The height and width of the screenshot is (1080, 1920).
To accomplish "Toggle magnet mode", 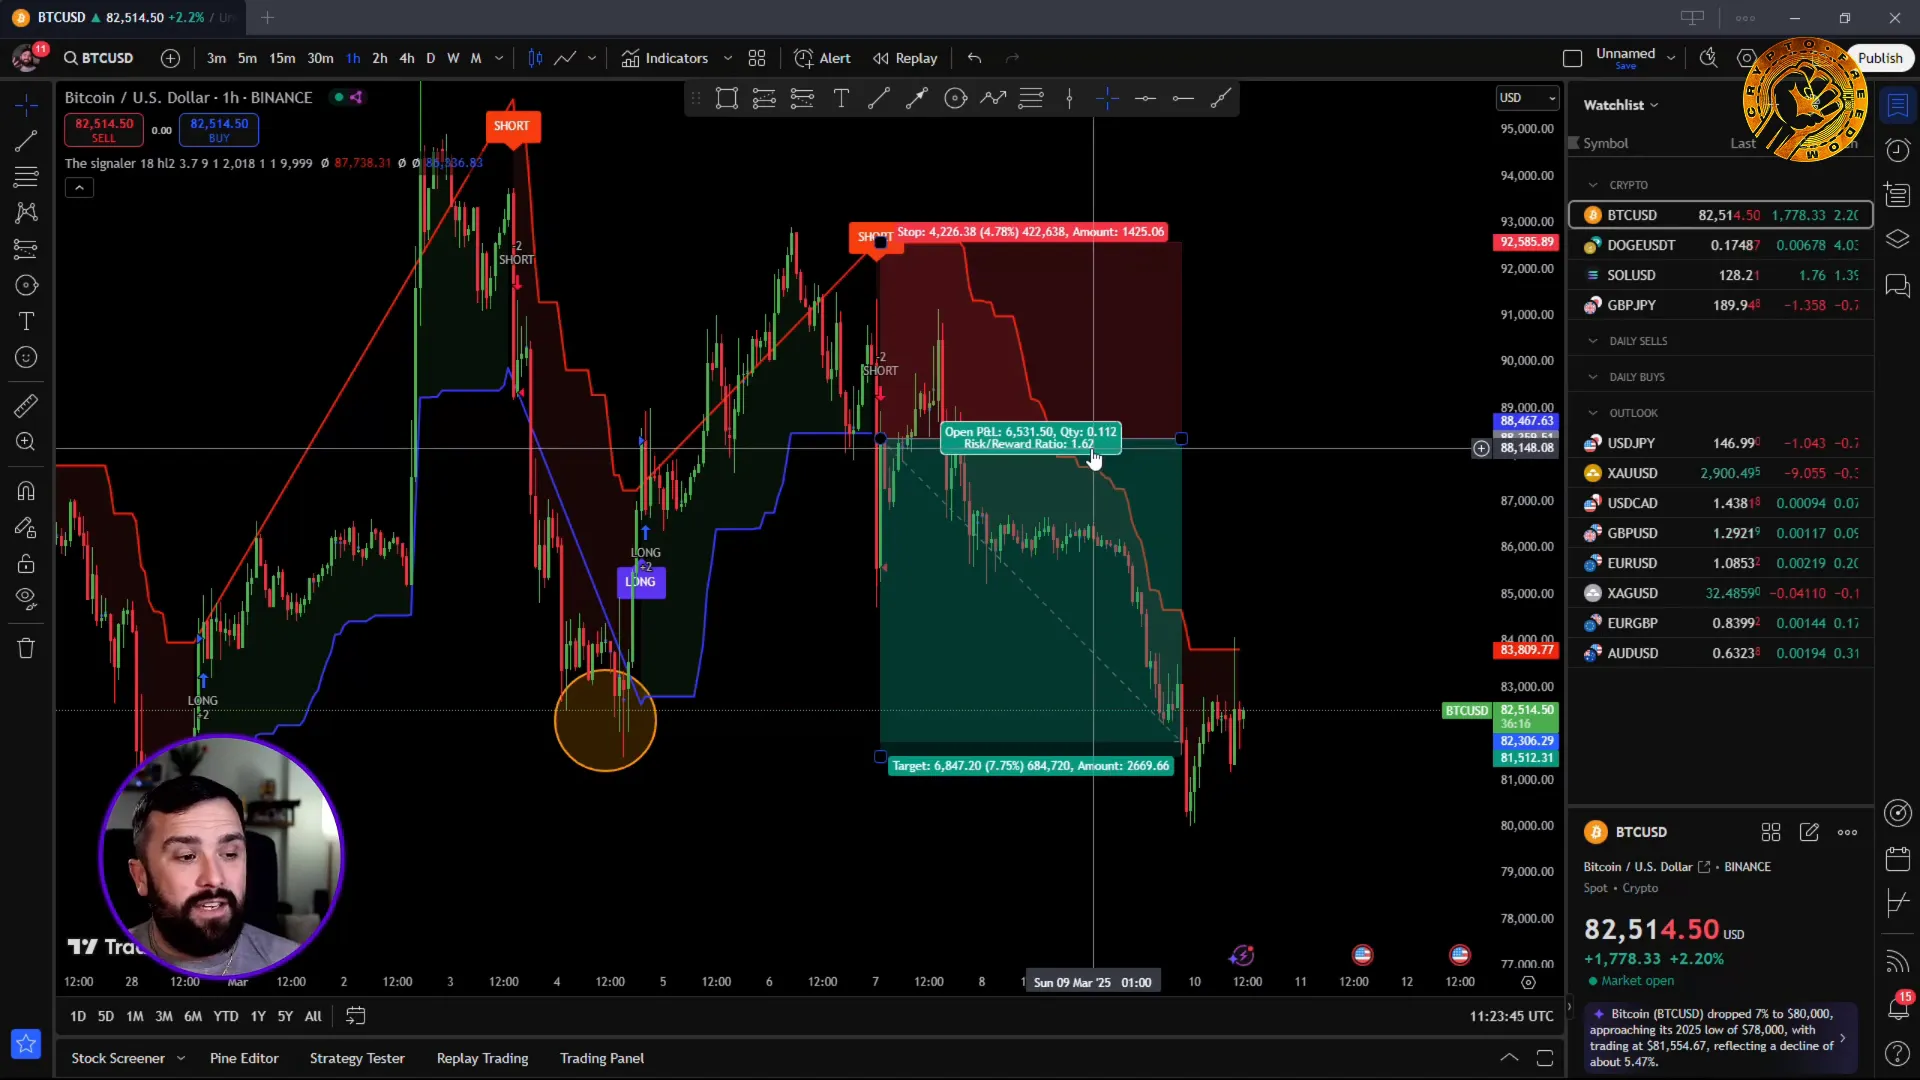I will click(x=26, y=490).
